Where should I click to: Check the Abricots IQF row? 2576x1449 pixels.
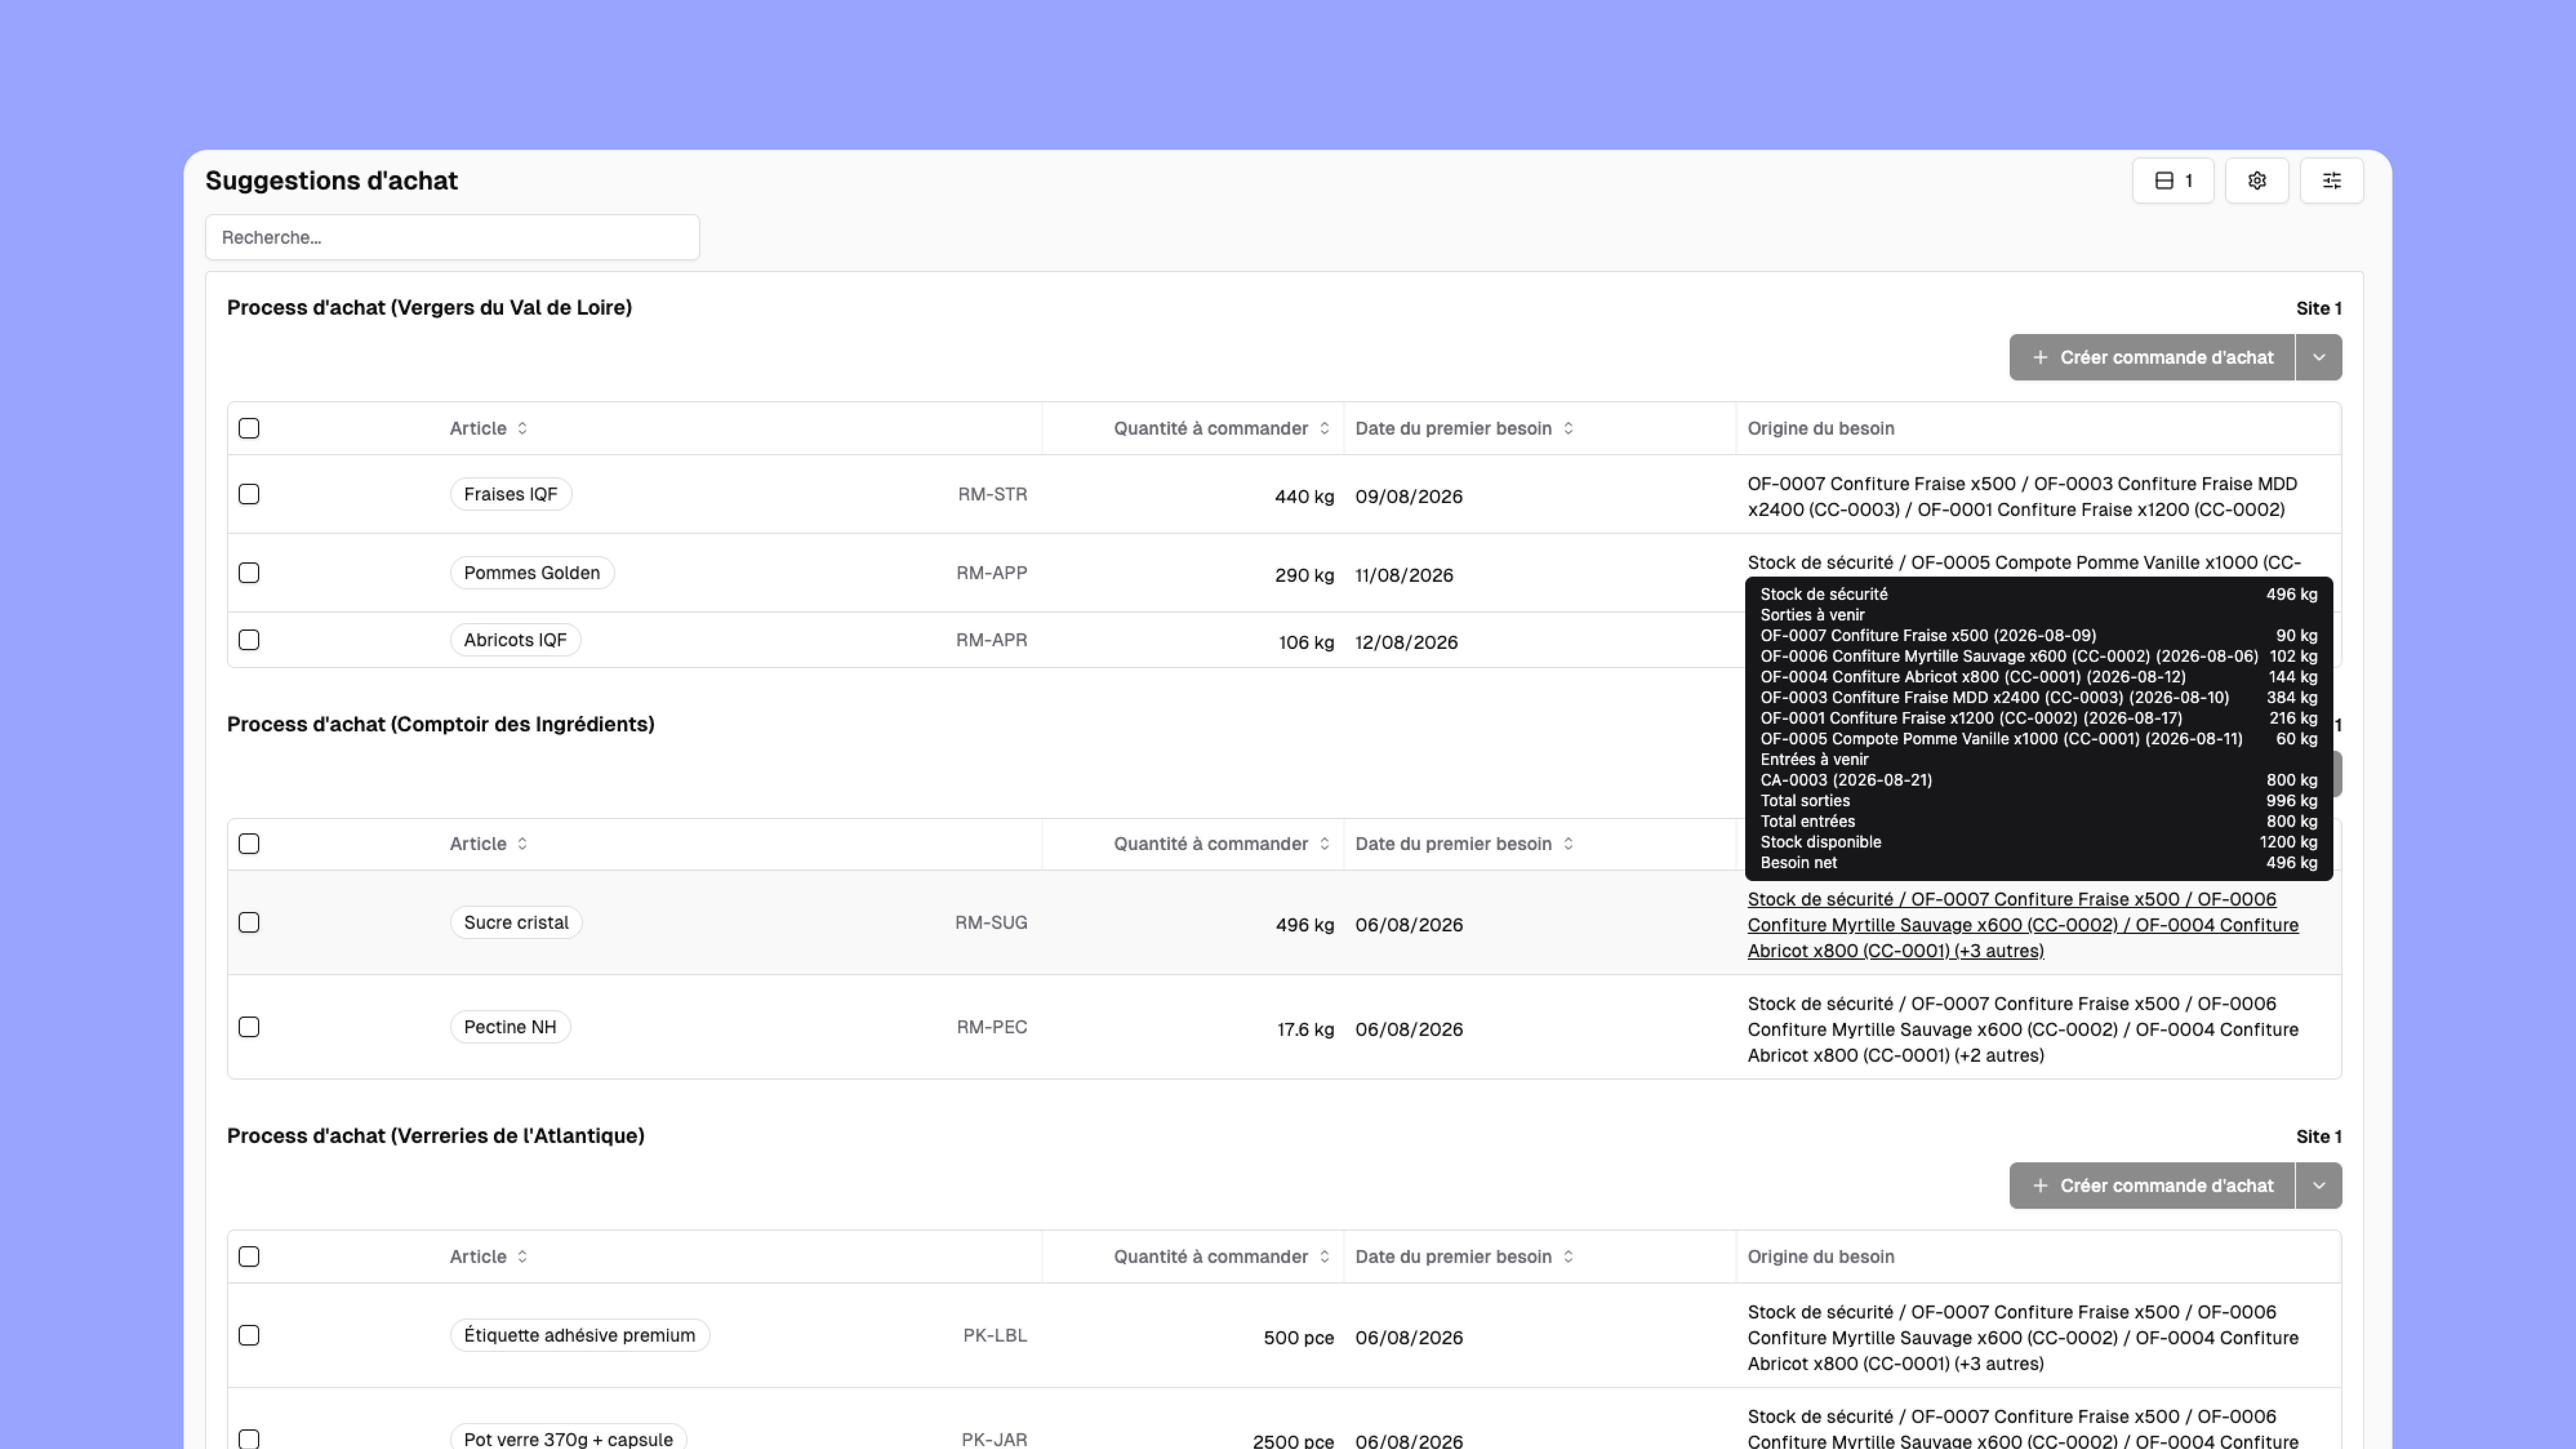249,640
